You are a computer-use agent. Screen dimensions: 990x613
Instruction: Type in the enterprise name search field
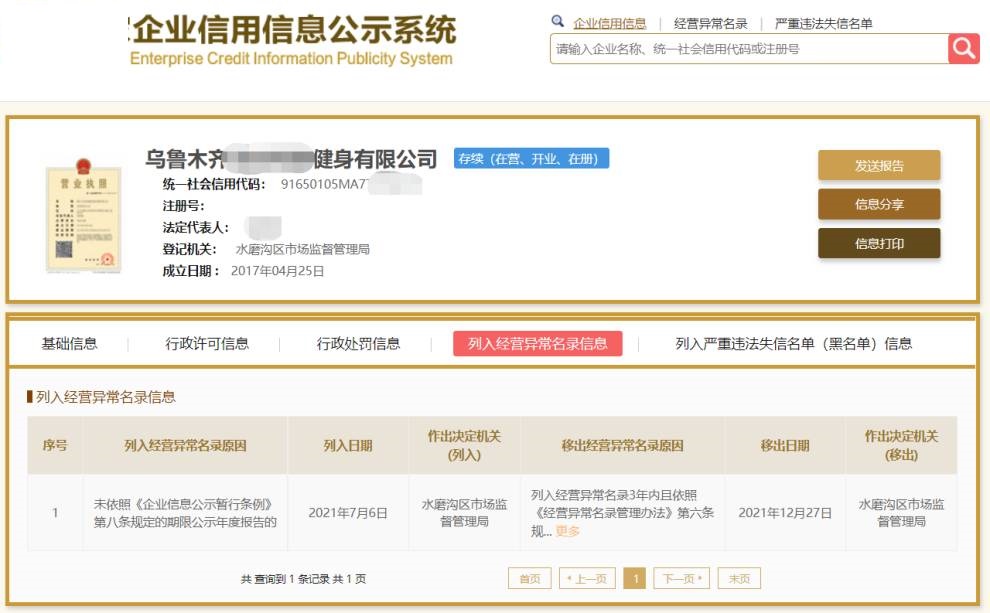pyautogui.click(x=748, y=48)
